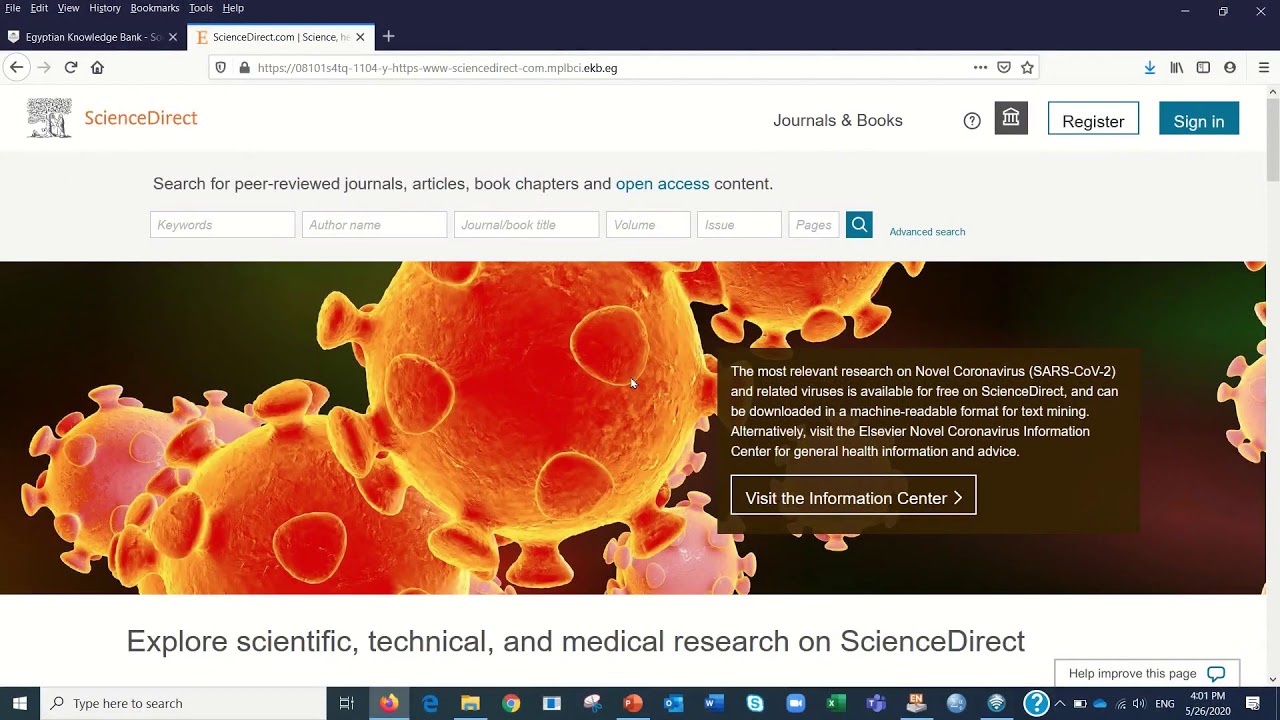Show Firefox downloads panel

(1150, 67)
